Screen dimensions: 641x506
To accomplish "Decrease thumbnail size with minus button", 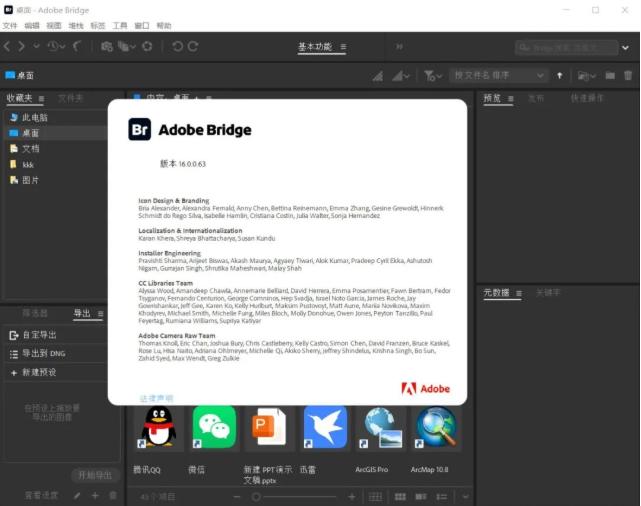I will (237, 497).
